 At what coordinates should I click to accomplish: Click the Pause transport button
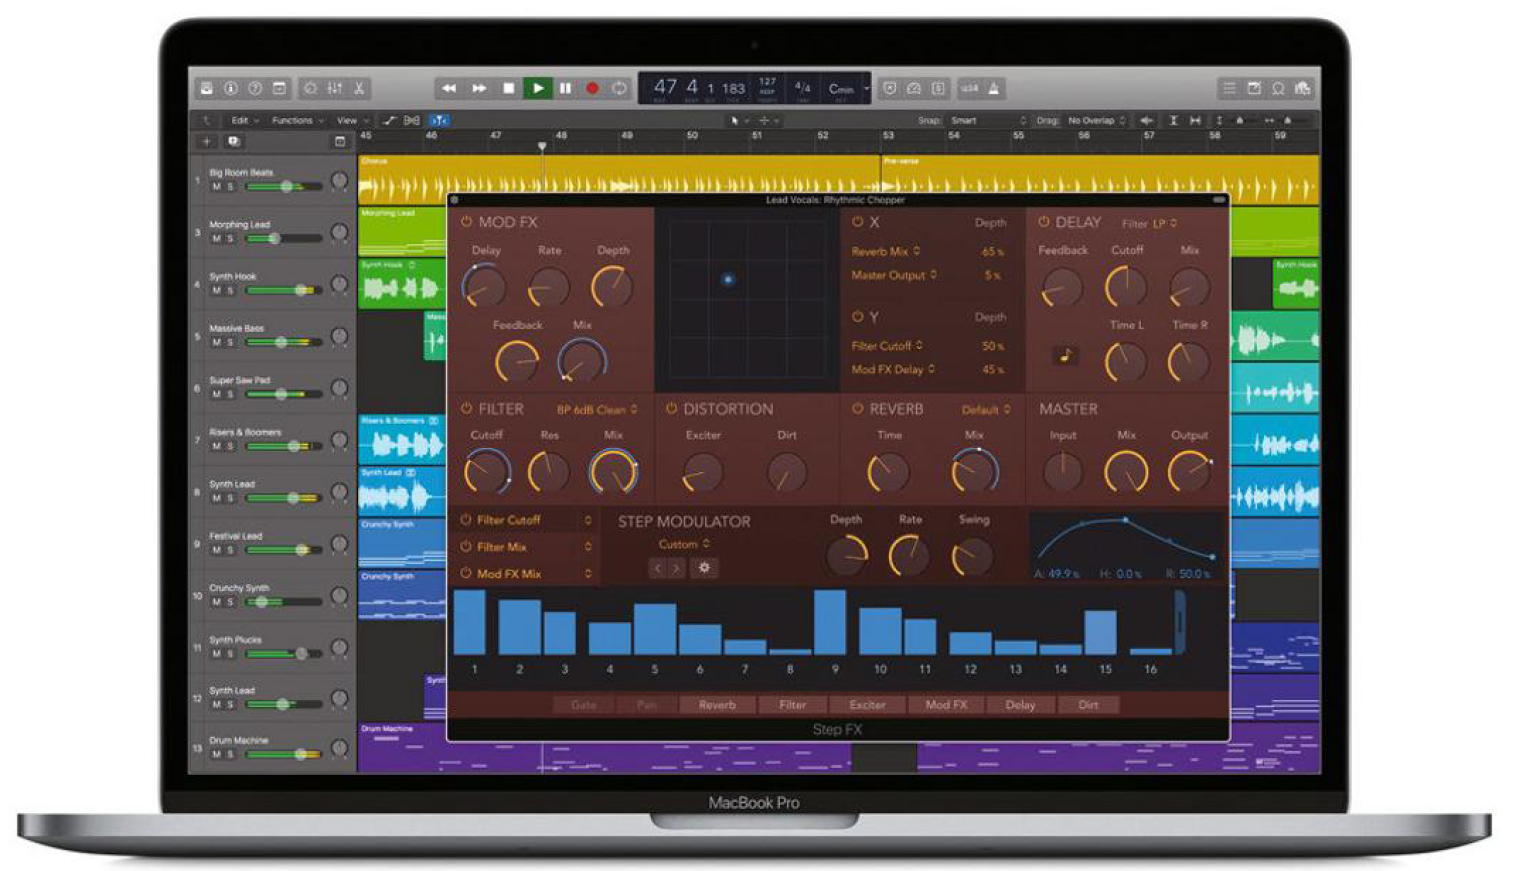pyautogui.click(x=565, y=88)
